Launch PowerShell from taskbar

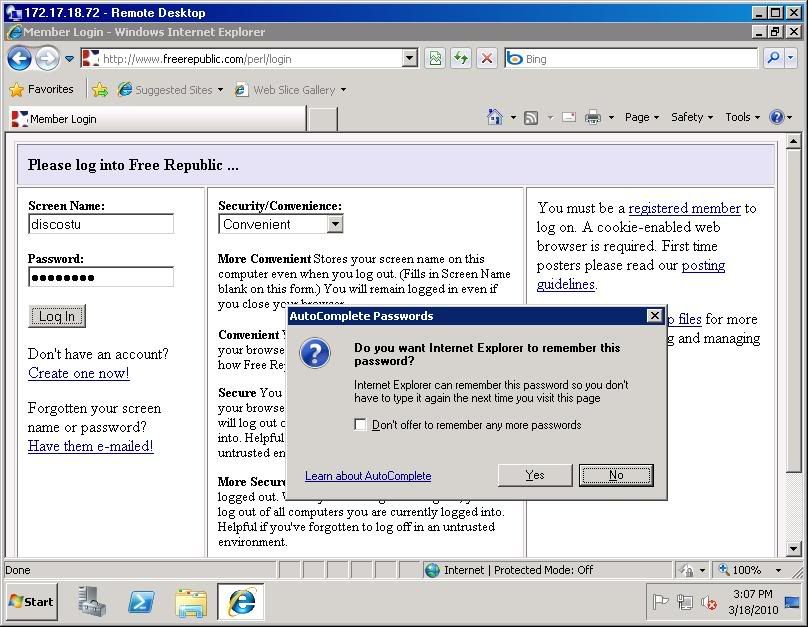[141, 601]
